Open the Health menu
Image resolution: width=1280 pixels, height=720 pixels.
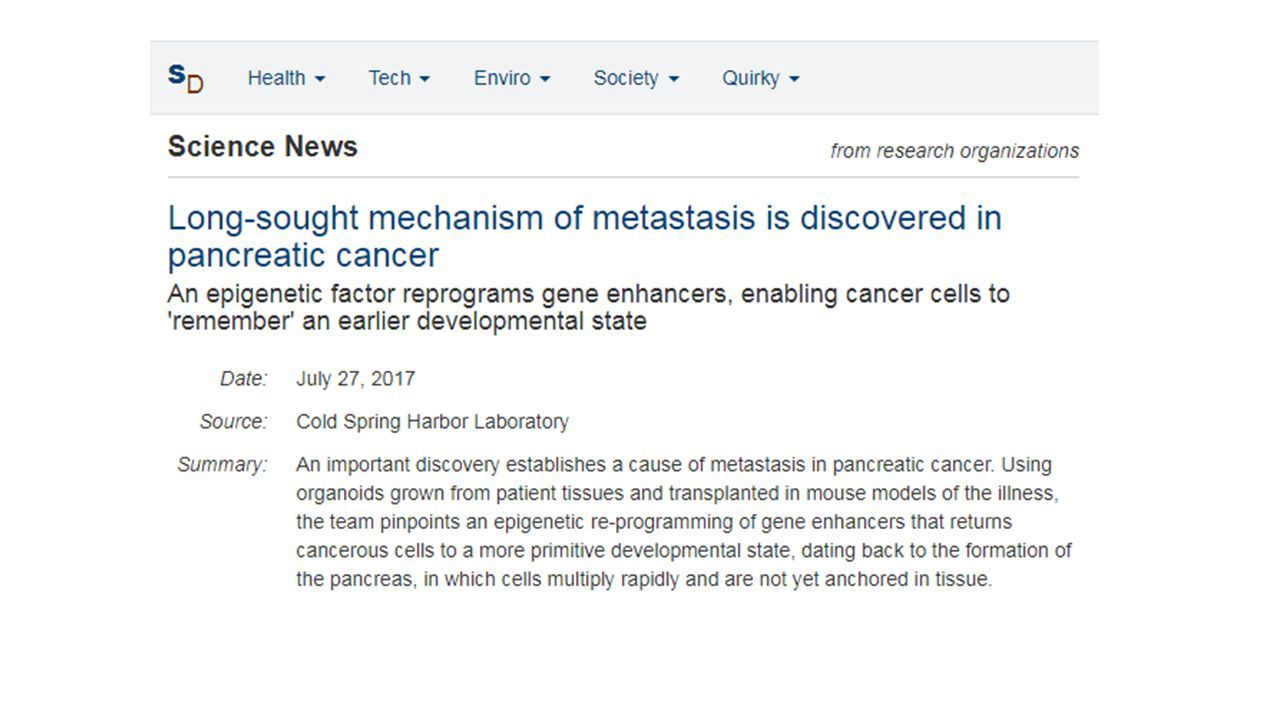tap(286, 78)
